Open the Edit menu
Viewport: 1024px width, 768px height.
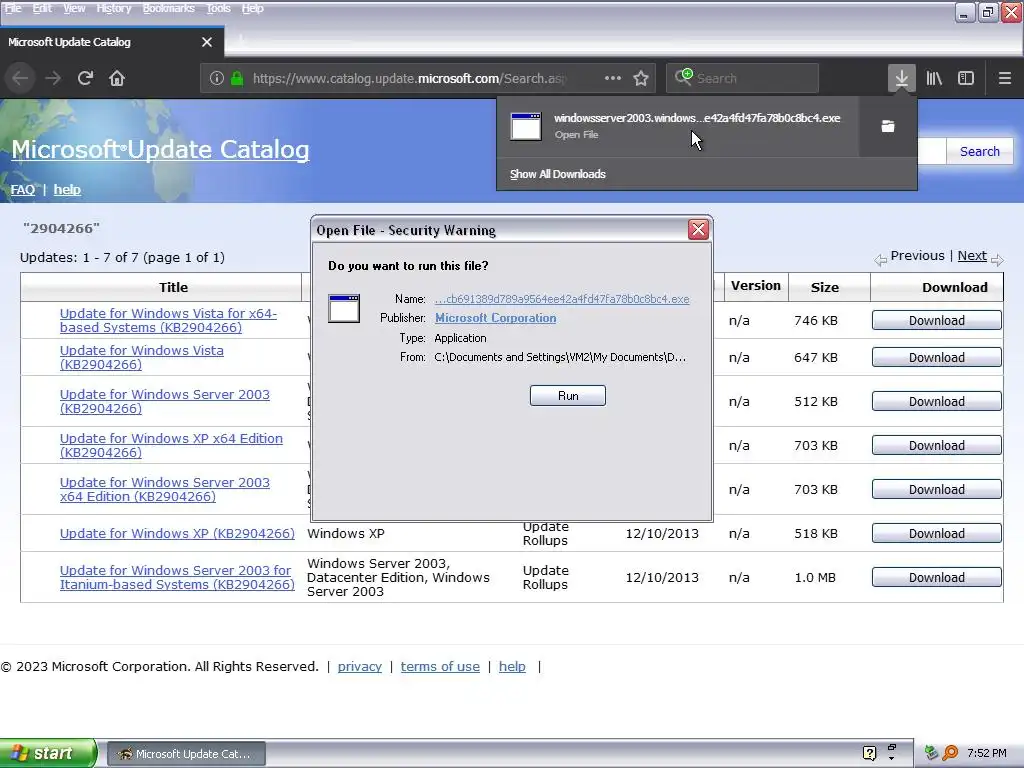[42, 8]
